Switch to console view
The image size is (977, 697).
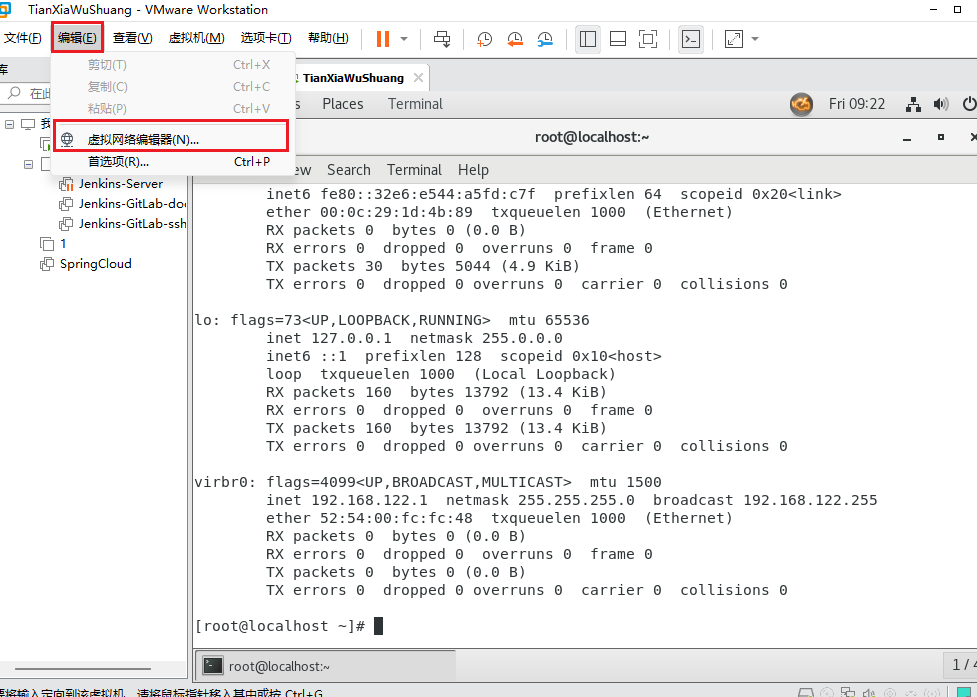pyautogui.click(x=690, y=39)
